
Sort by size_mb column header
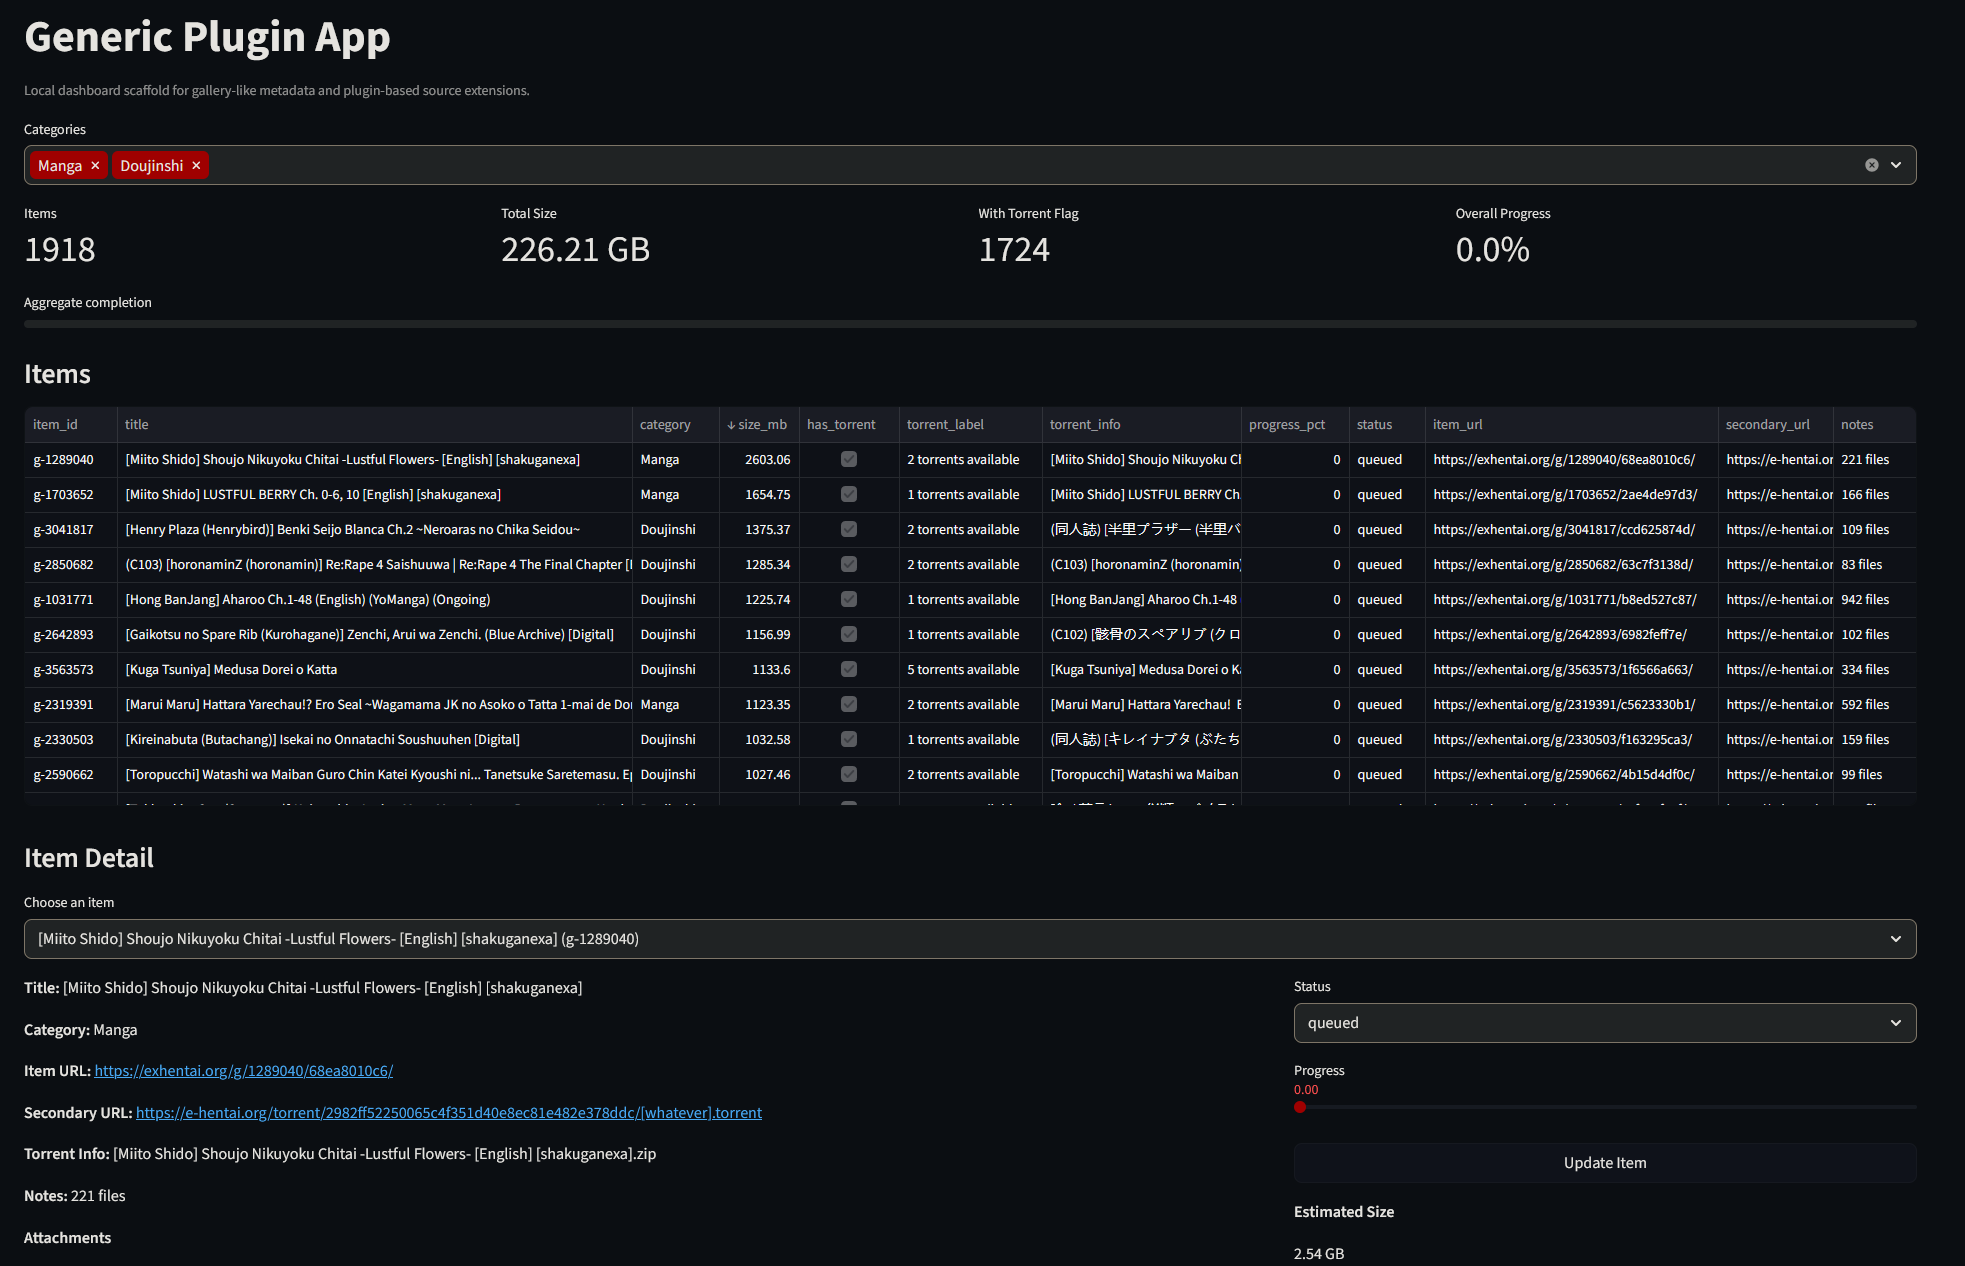(761, 425)
